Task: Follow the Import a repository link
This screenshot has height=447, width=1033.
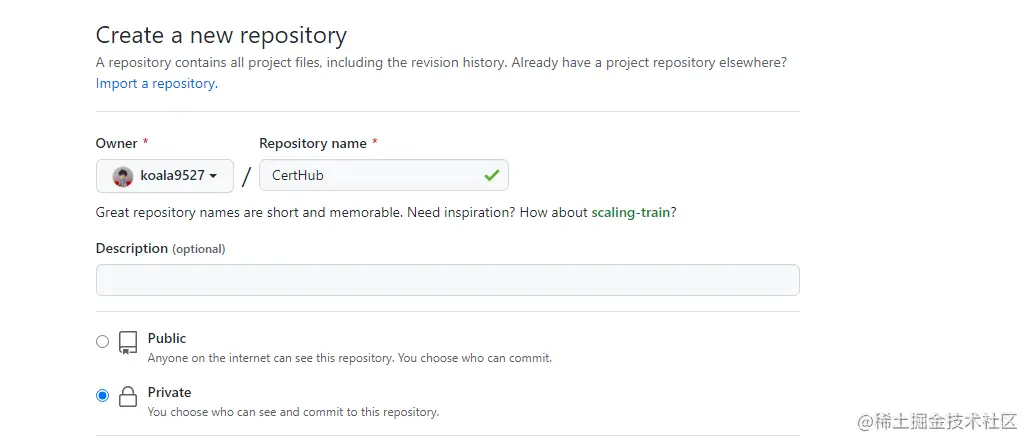Action: pos(156,84)
